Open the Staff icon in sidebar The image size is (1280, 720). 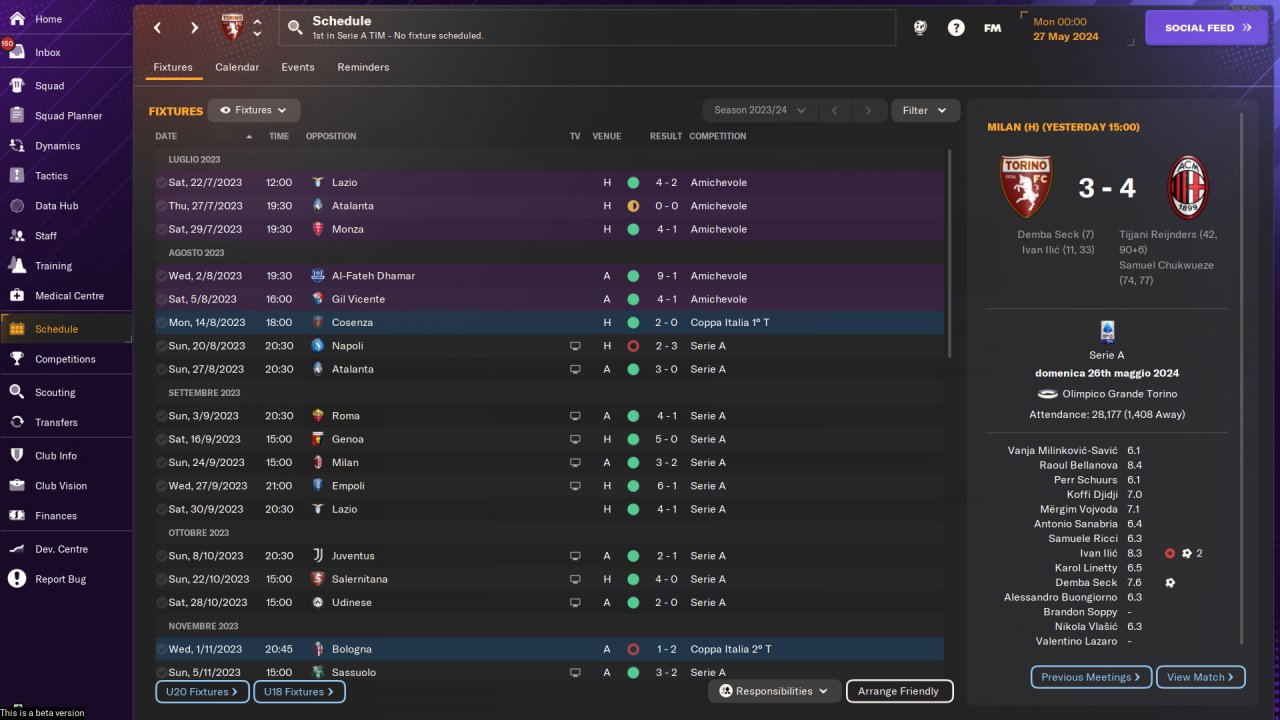point(17,236)
